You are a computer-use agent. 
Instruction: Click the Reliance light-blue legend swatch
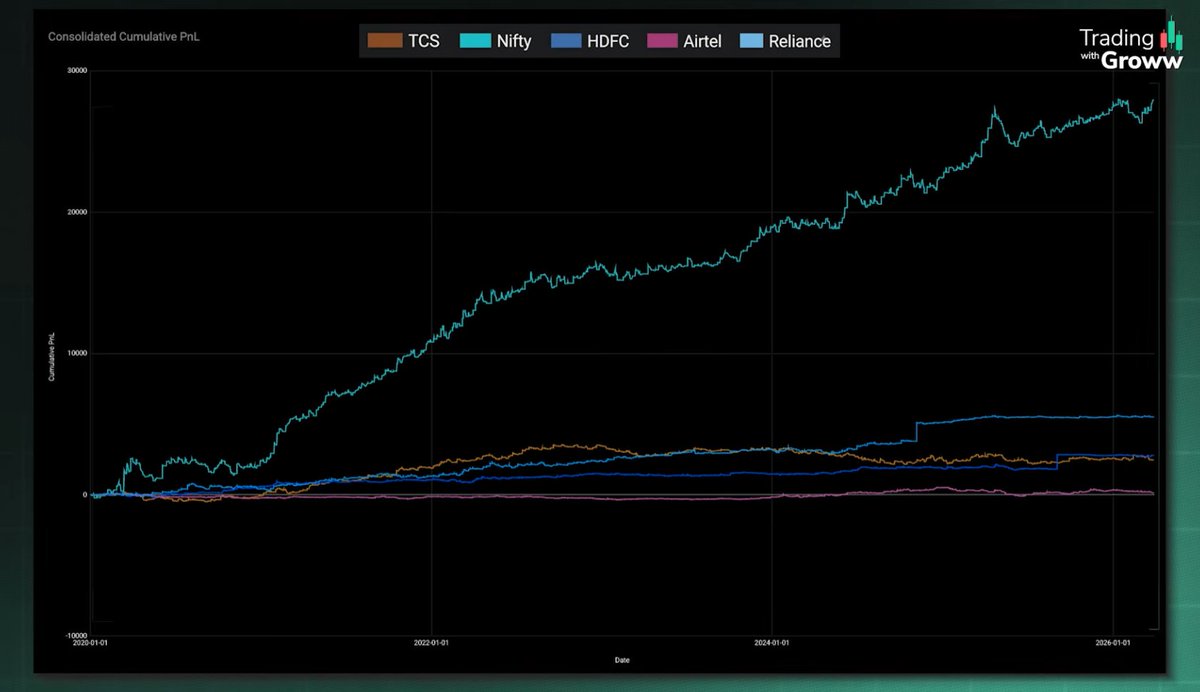[753, 41]
